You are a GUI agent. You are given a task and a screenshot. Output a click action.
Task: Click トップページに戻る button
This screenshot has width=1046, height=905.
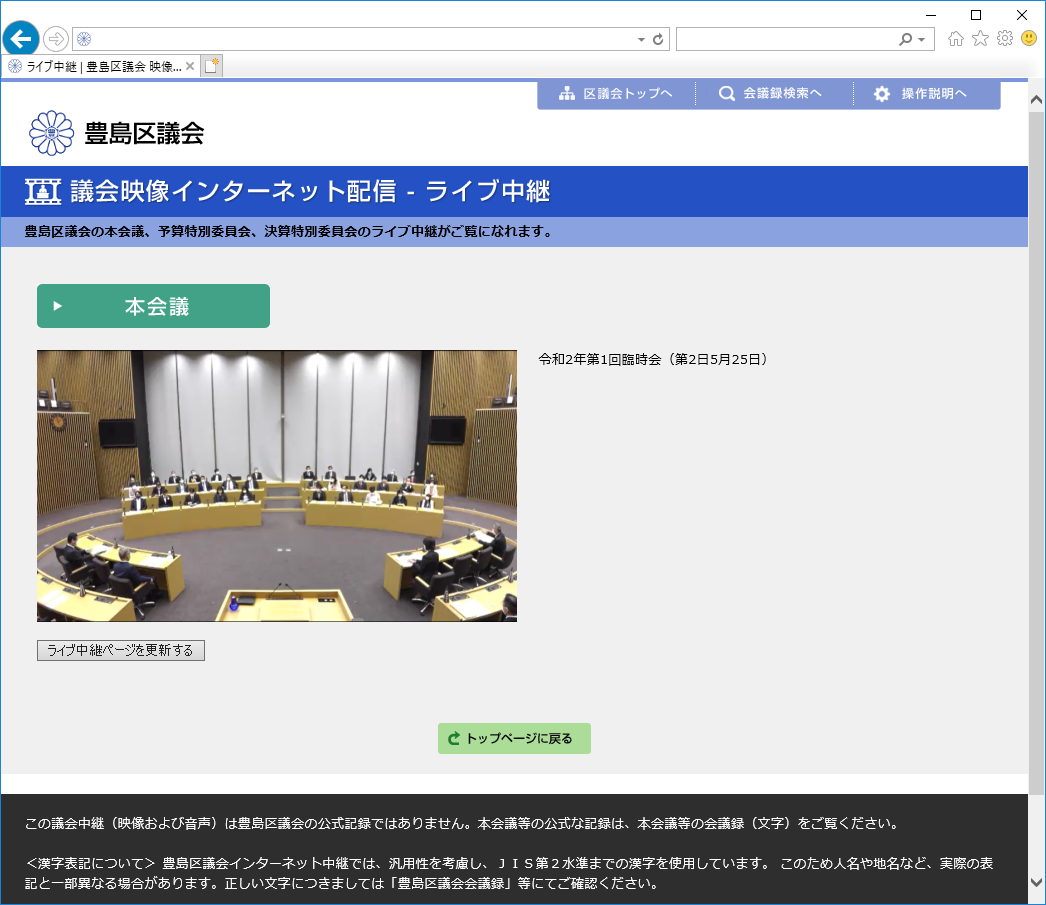[514, 738]
